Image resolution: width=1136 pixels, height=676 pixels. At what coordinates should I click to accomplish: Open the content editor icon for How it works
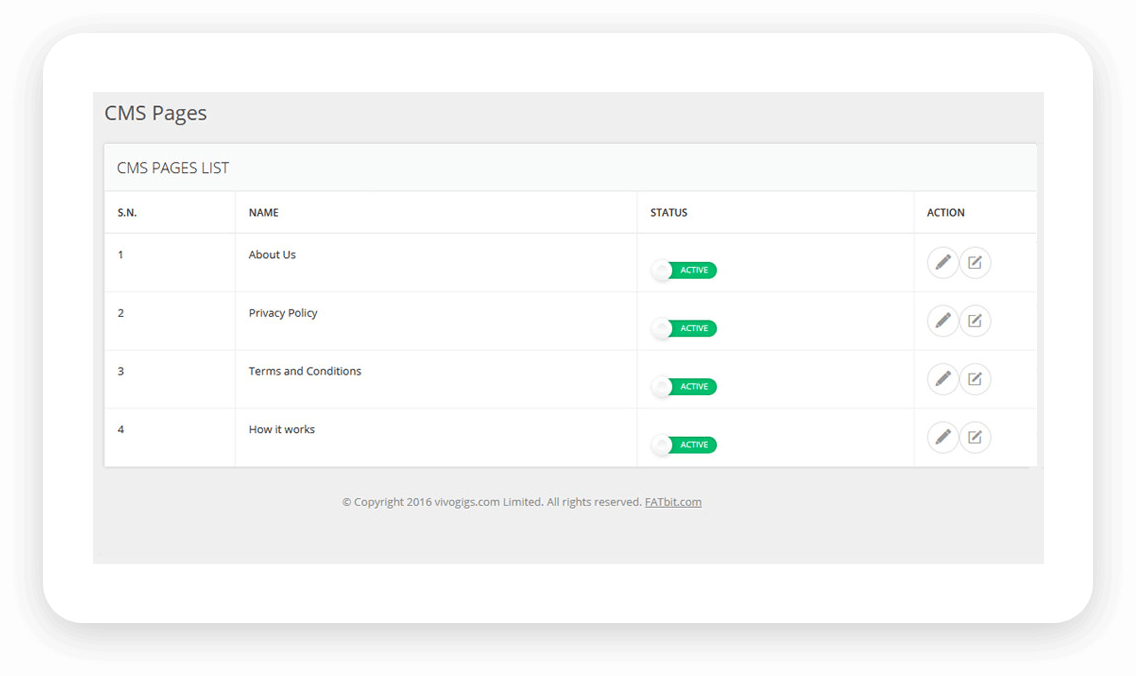(975, 437)
